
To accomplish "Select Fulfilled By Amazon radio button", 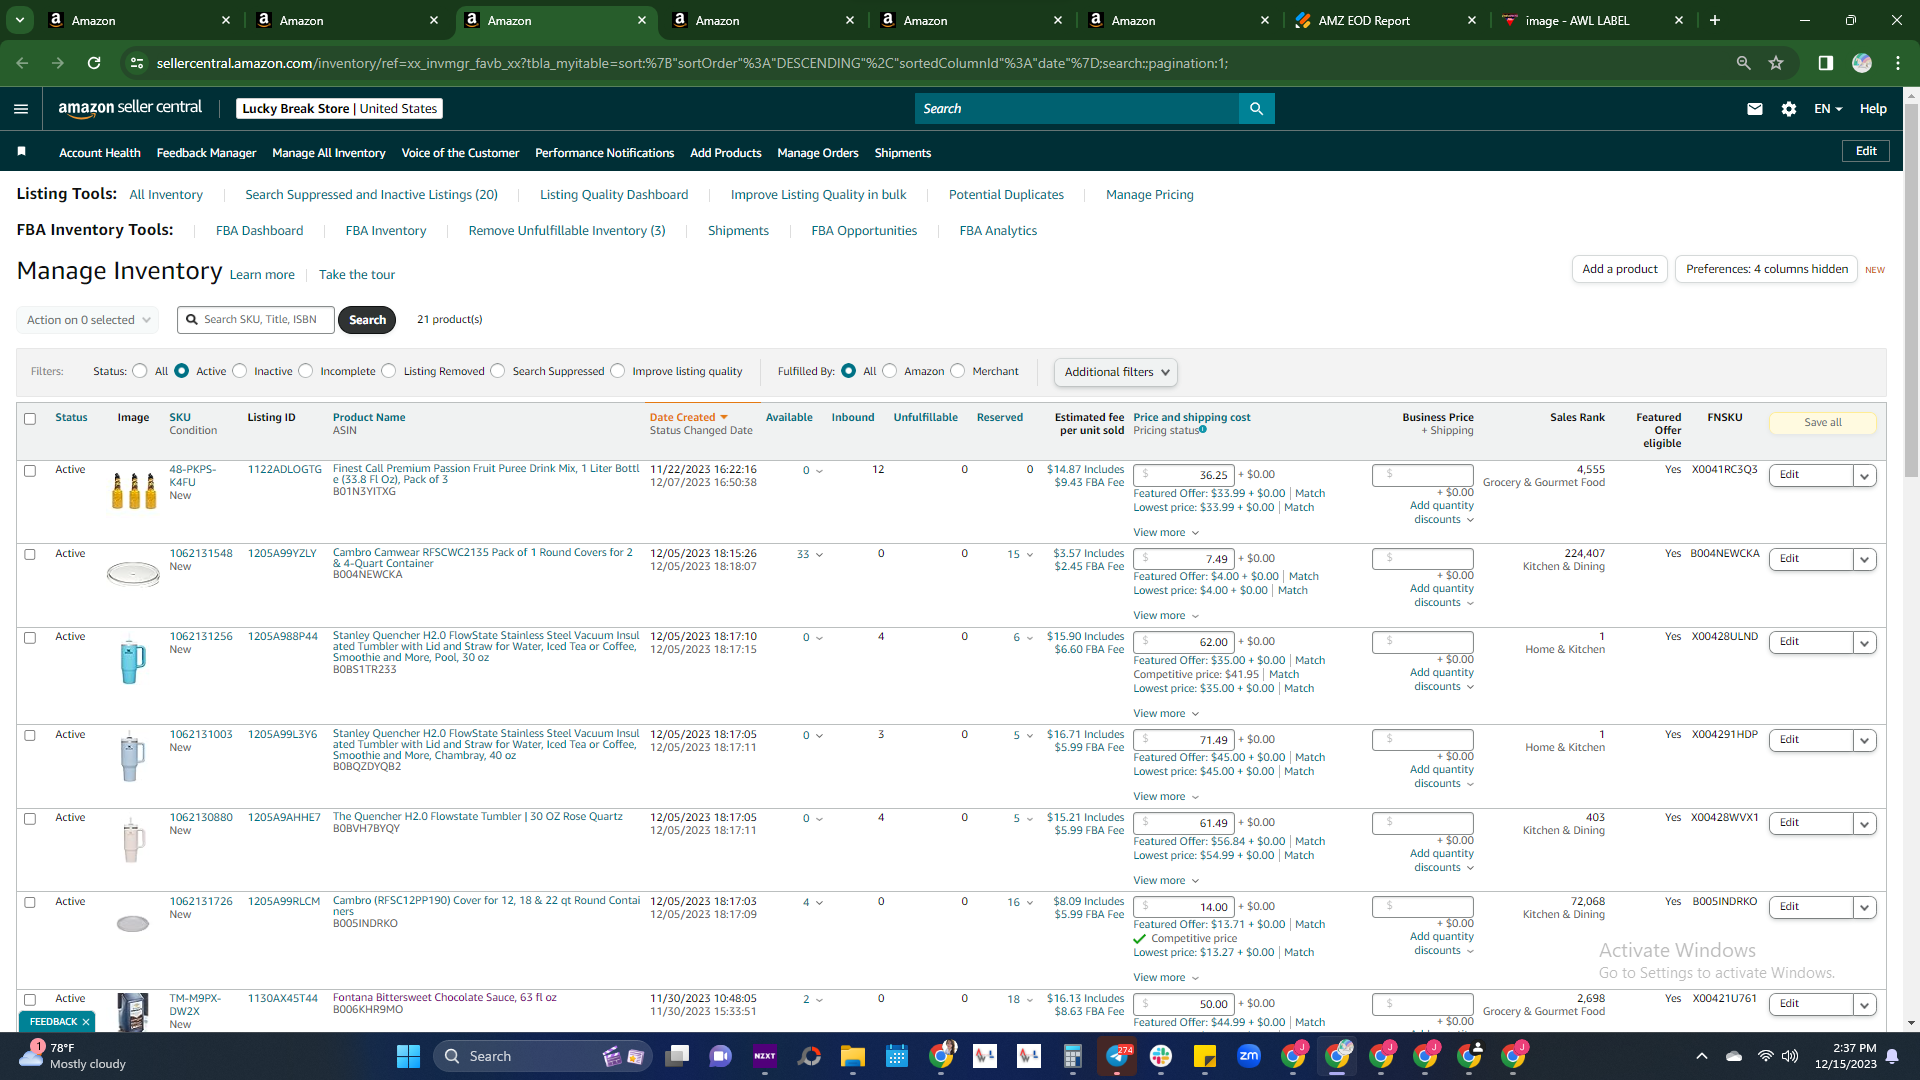I will tap(890, 371).
